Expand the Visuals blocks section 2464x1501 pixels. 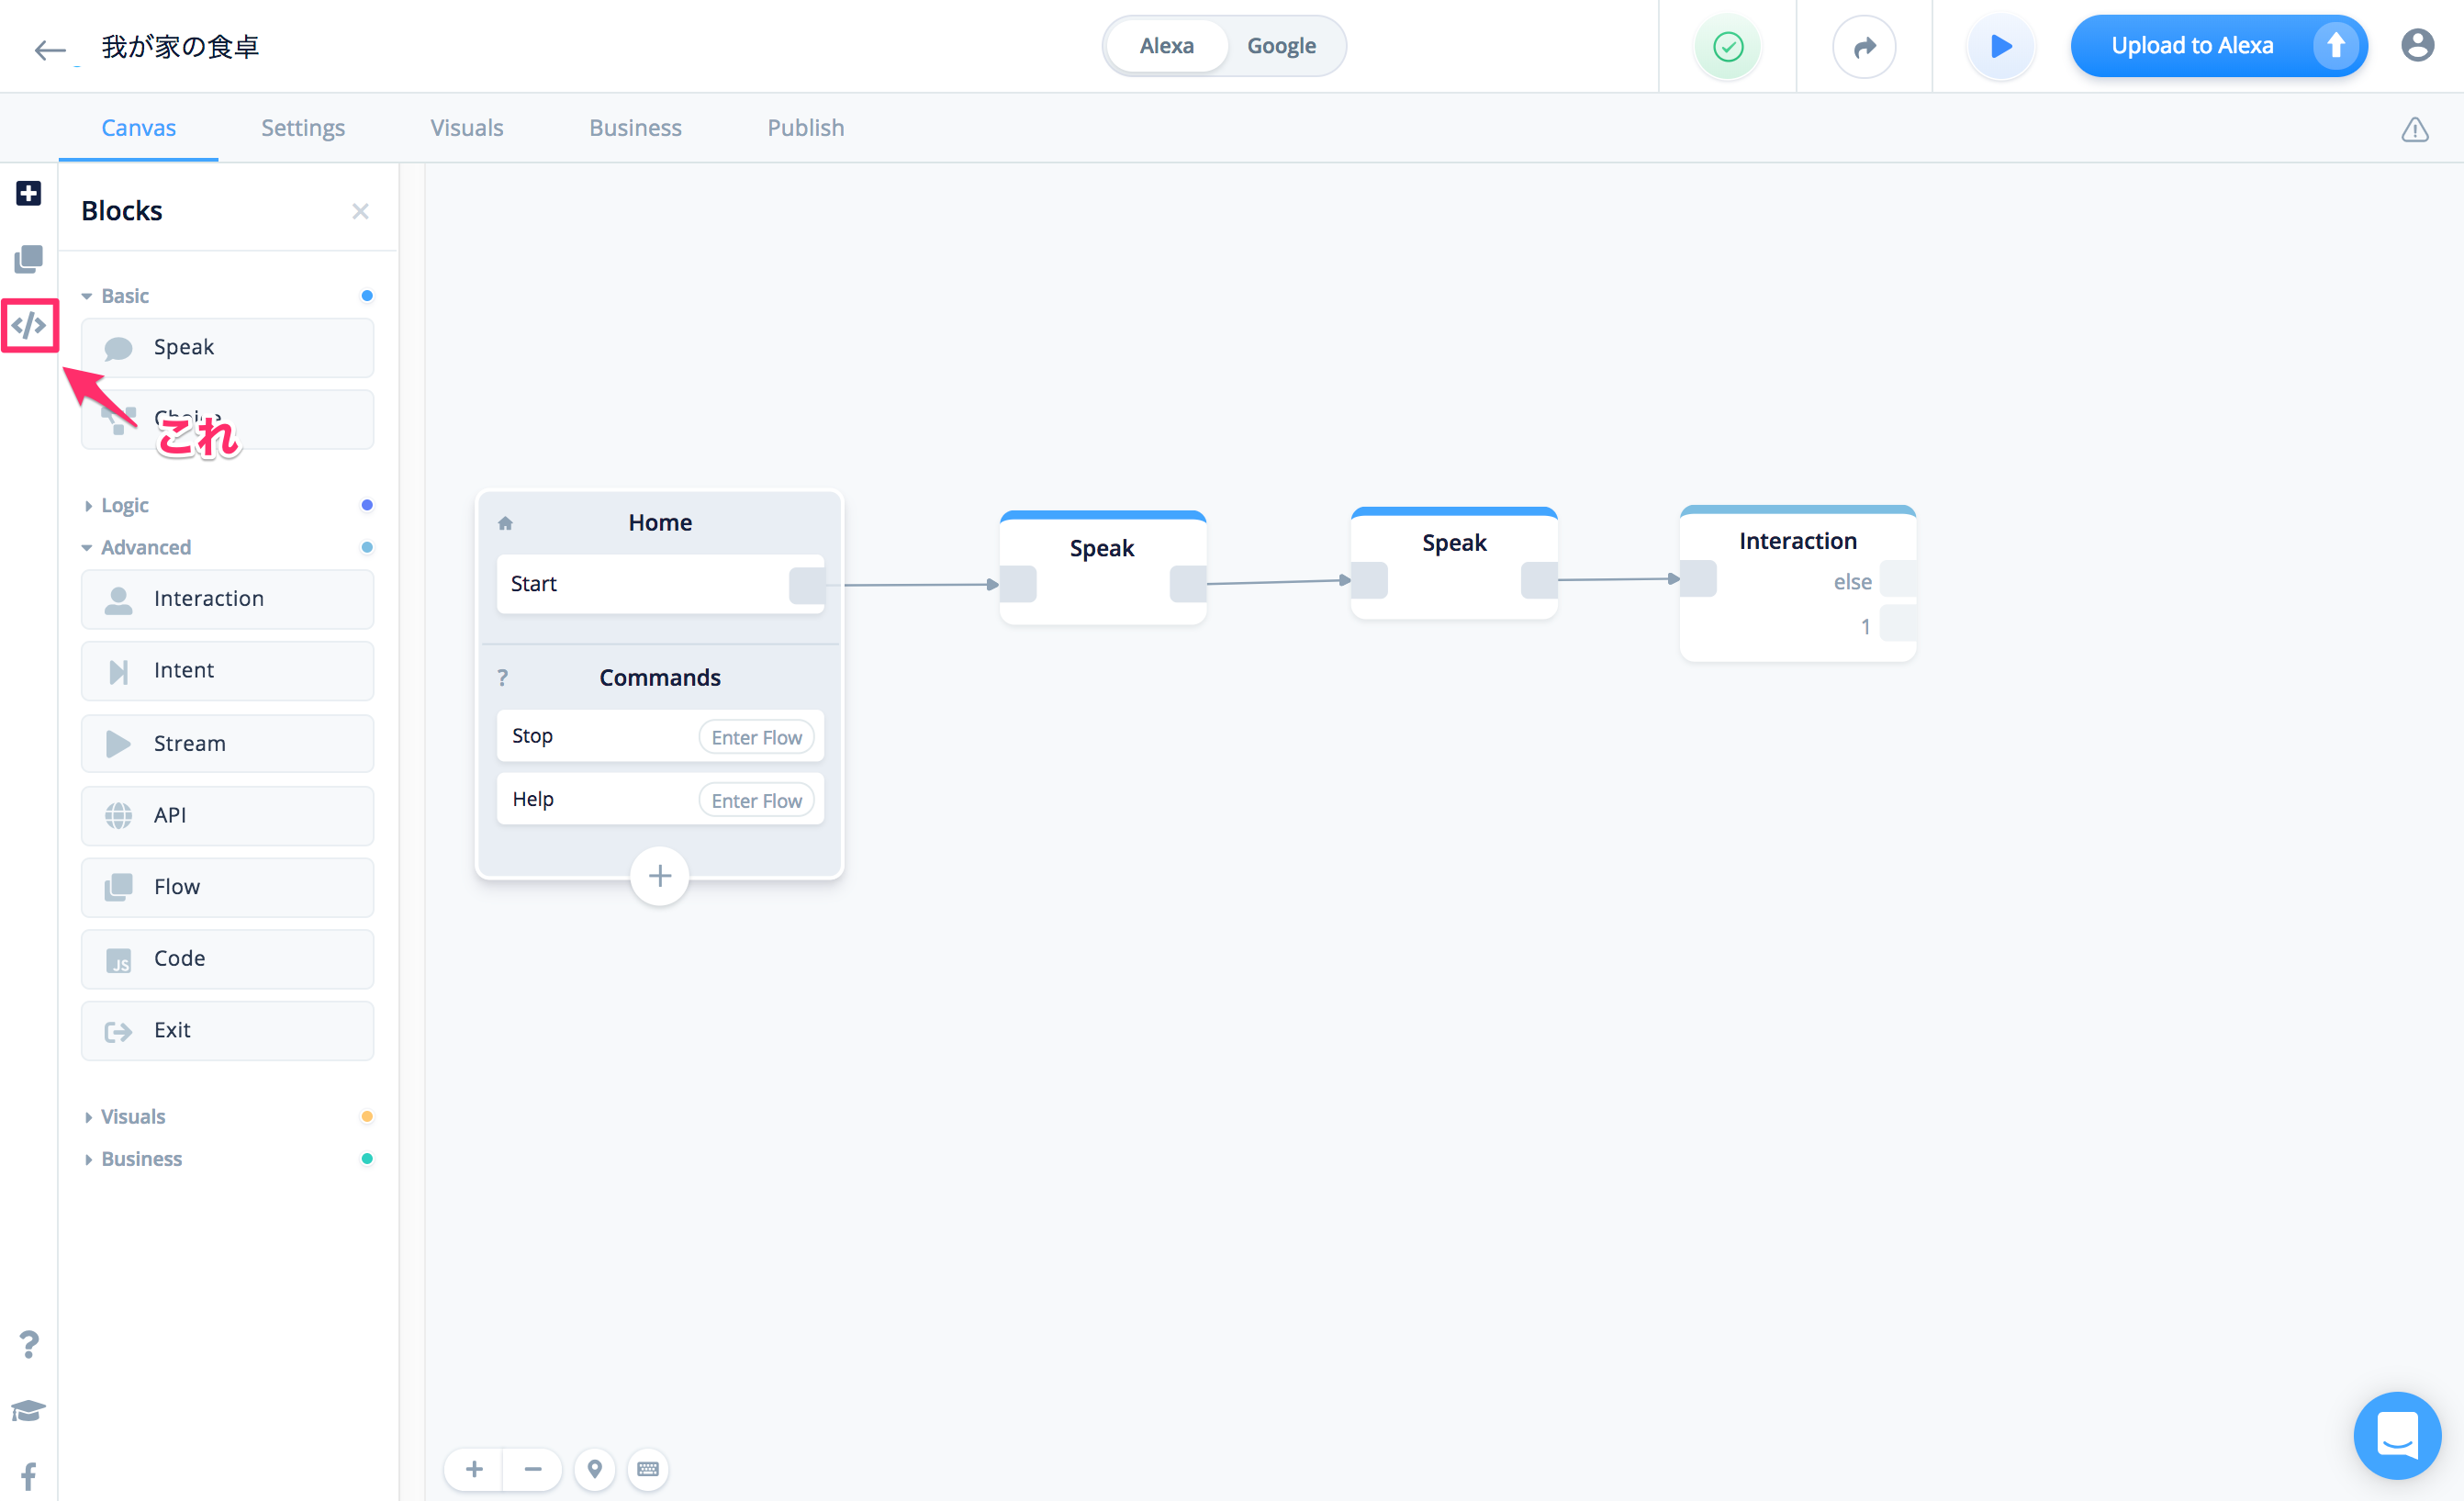[x=132, y=1116]
